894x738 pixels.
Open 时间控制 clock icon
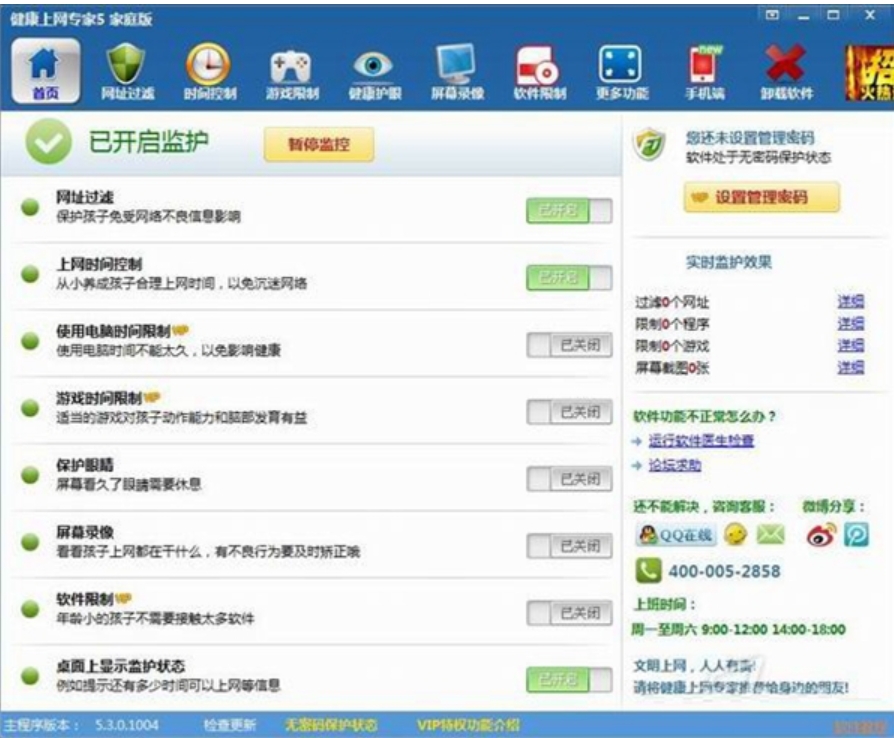(209, 72)
